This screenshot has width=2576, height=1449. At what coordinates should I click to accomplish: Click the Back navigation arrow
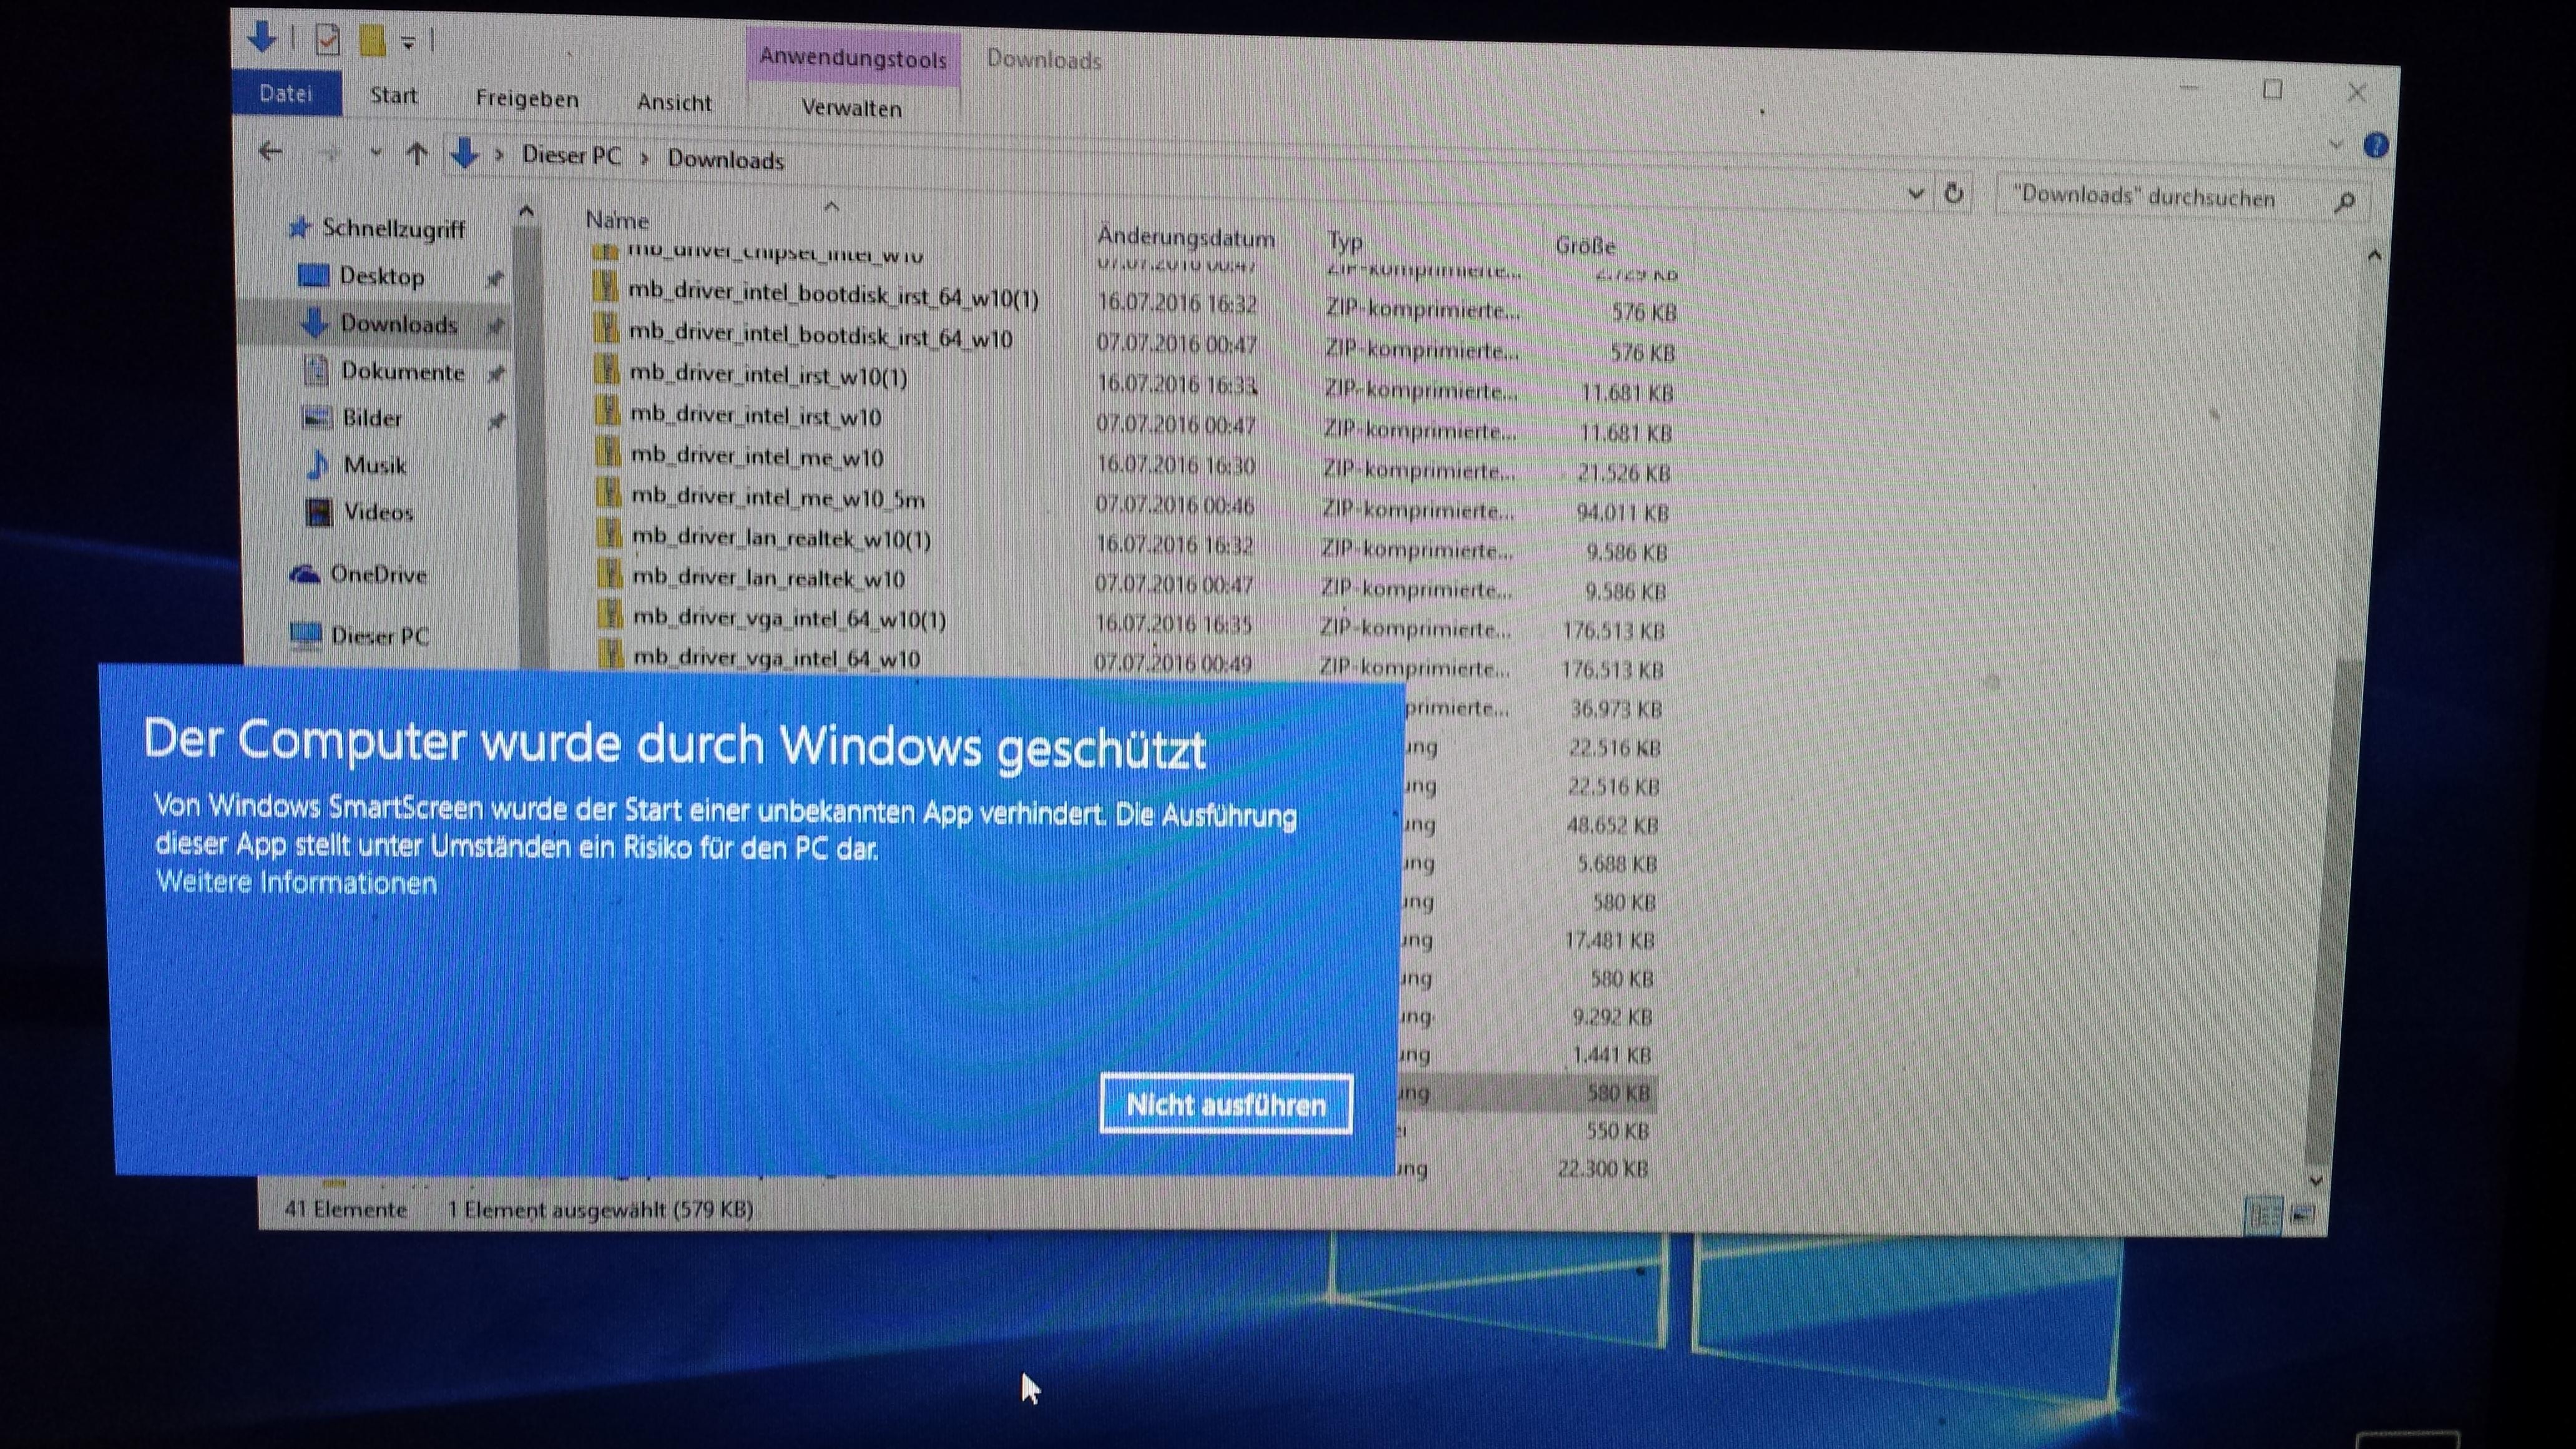270,152
